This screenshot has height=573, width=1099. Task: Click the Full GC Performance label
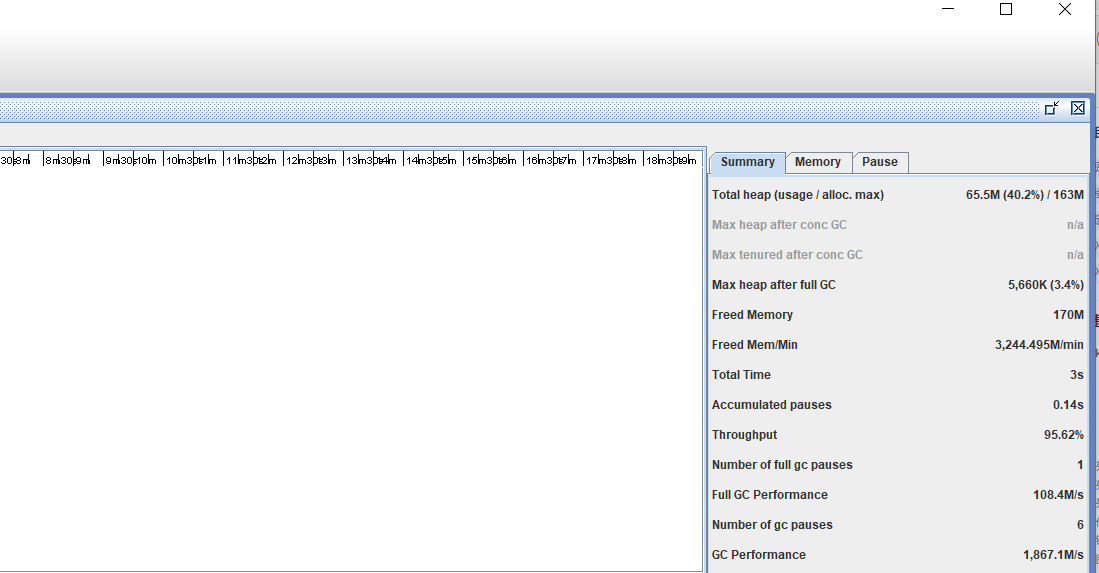coord(770,495)
